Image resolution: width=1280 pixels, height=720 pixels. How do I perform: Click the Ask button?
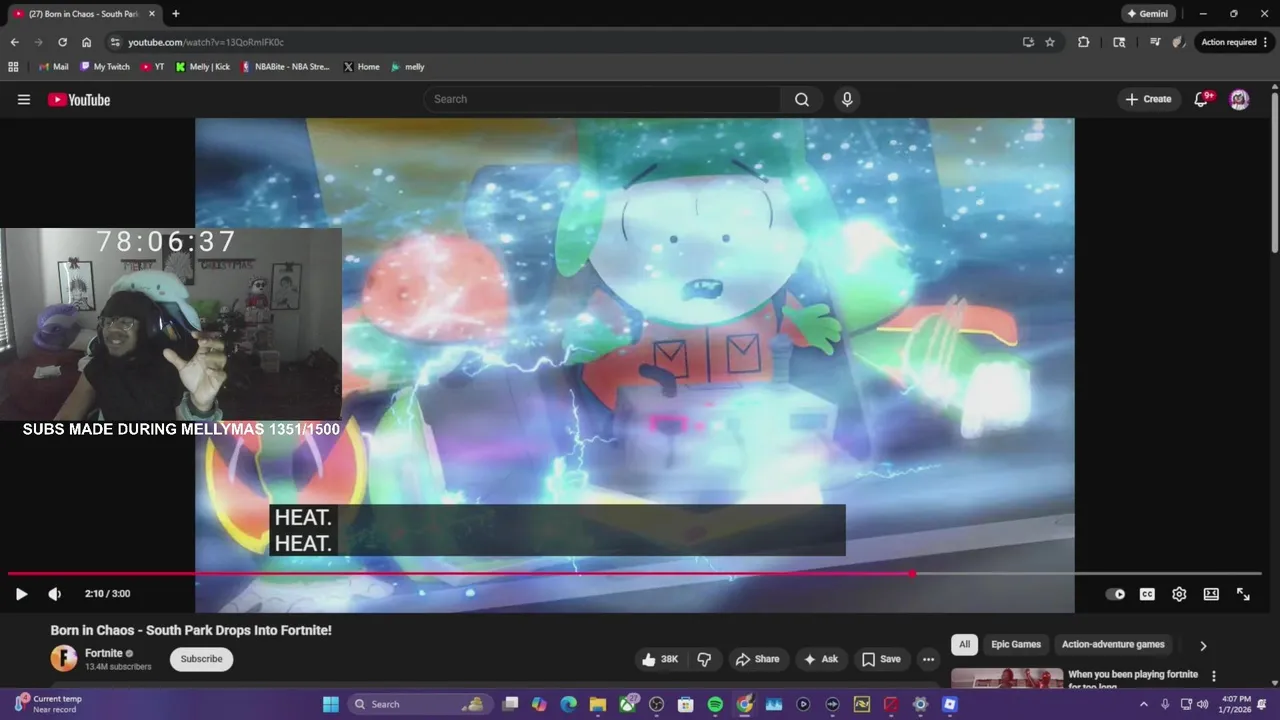(x=820, y=659)
